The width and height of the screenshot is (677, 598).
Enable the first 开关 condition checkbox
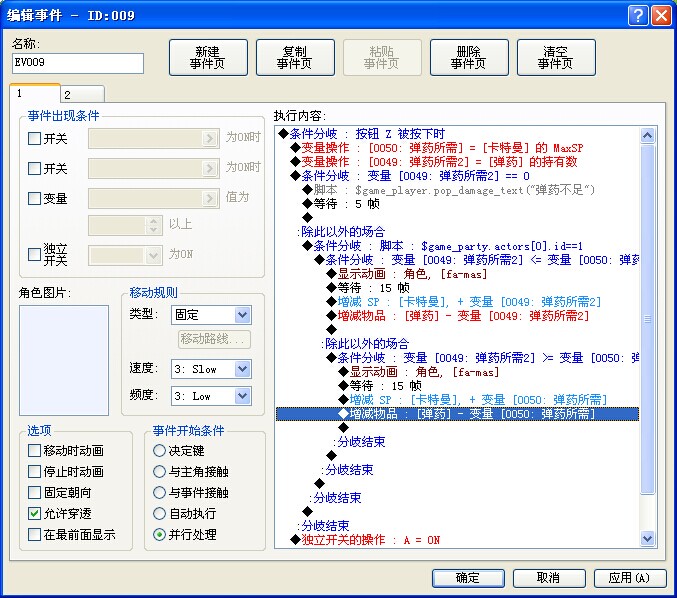(x=34, y=139)
